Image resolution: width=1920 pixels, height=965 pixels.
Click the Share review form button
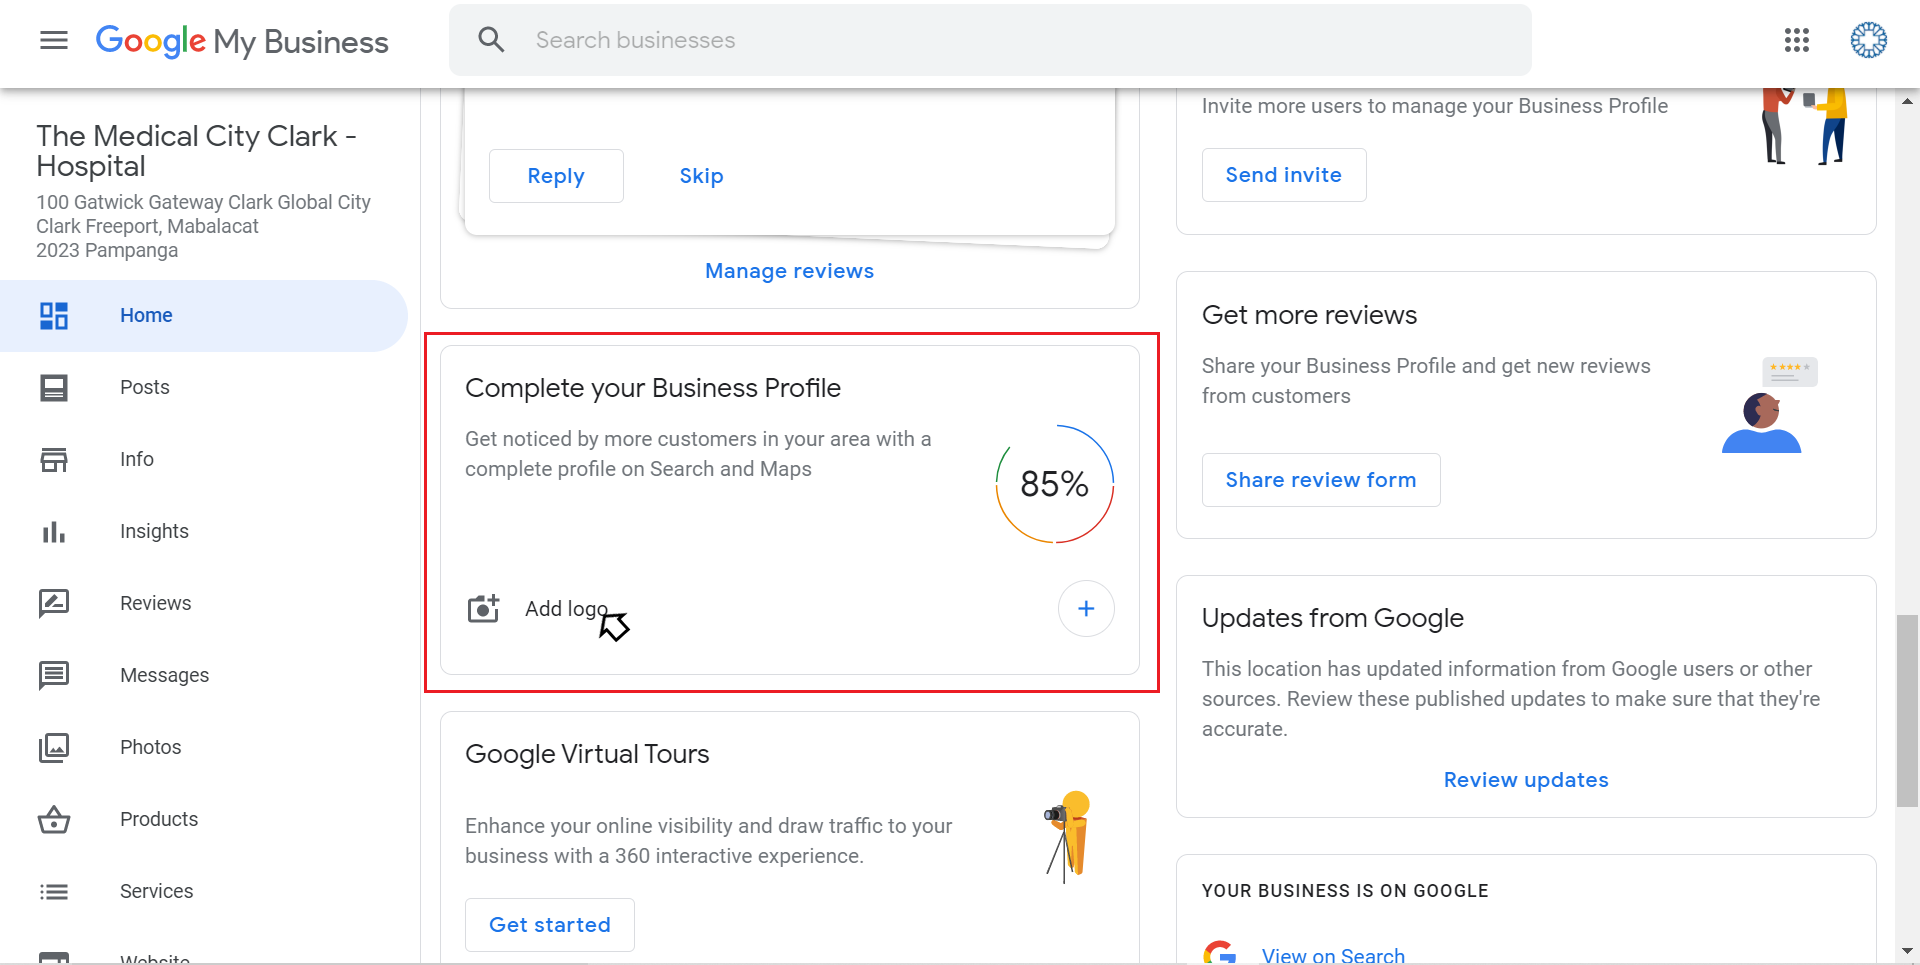[x=1320, y=480]
